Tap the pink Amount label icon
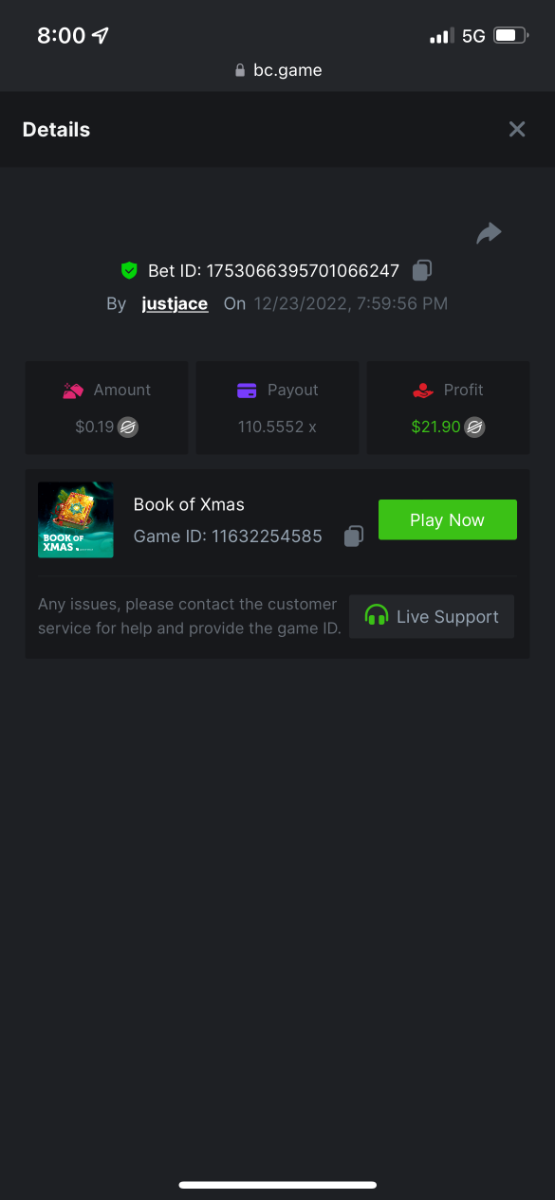 click(x=73, y=390)
